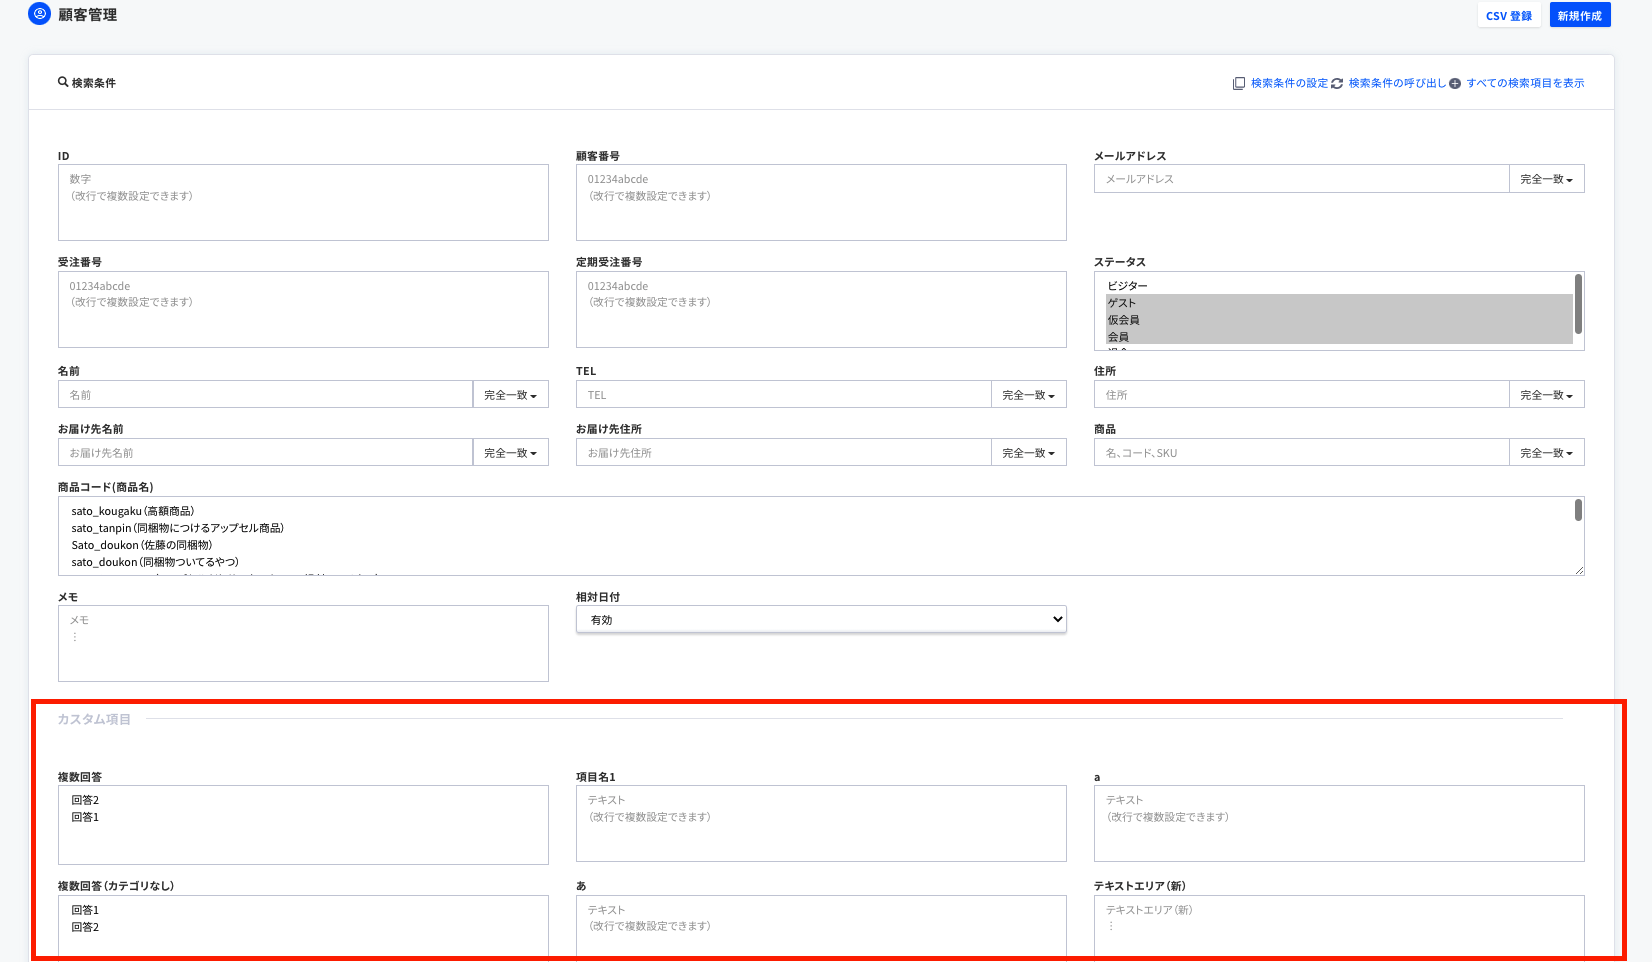The height and width of the screenshot is (962, 1652).
Task: Select ビジター in the ステータス list
Action: [1127, 286]
